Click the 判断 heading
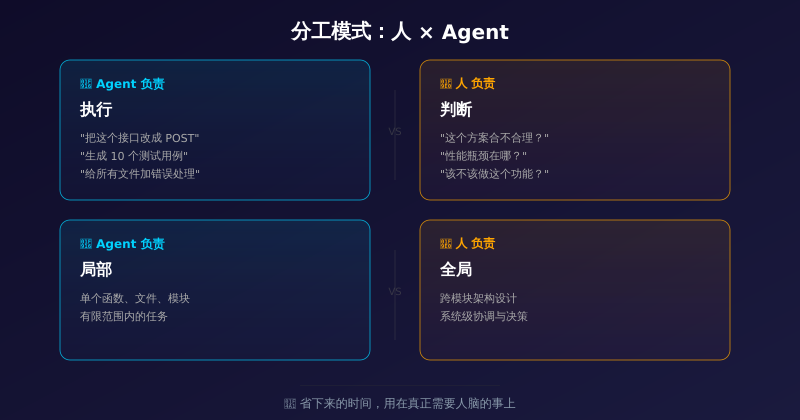 pos(456,110)
